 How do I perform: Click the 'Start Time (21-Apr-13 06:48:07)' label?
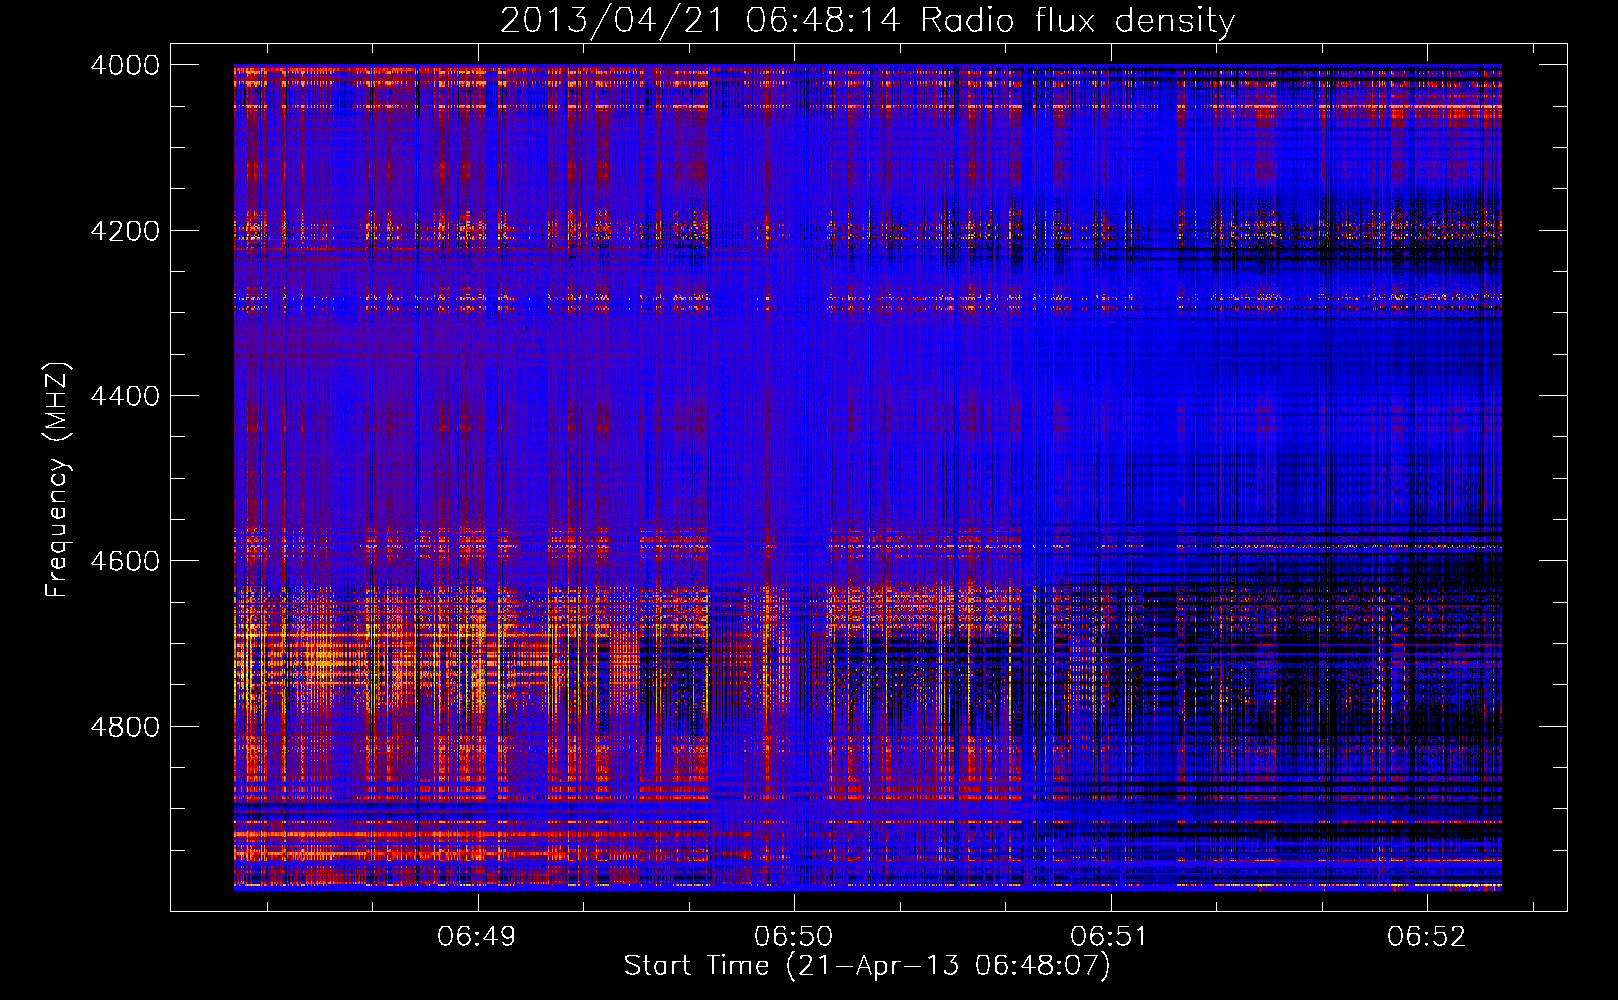(x=867, y=966)
